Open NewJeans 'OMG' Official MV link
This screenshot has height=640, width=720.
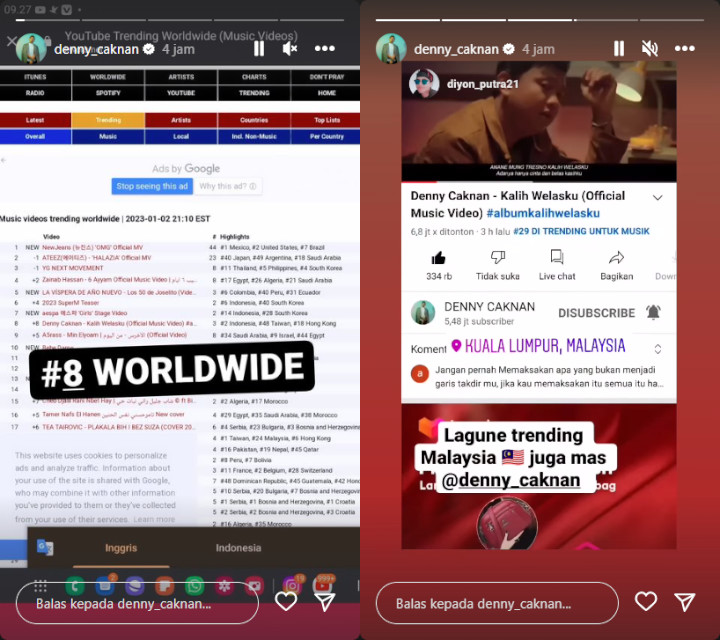click(x=92, y=247)
